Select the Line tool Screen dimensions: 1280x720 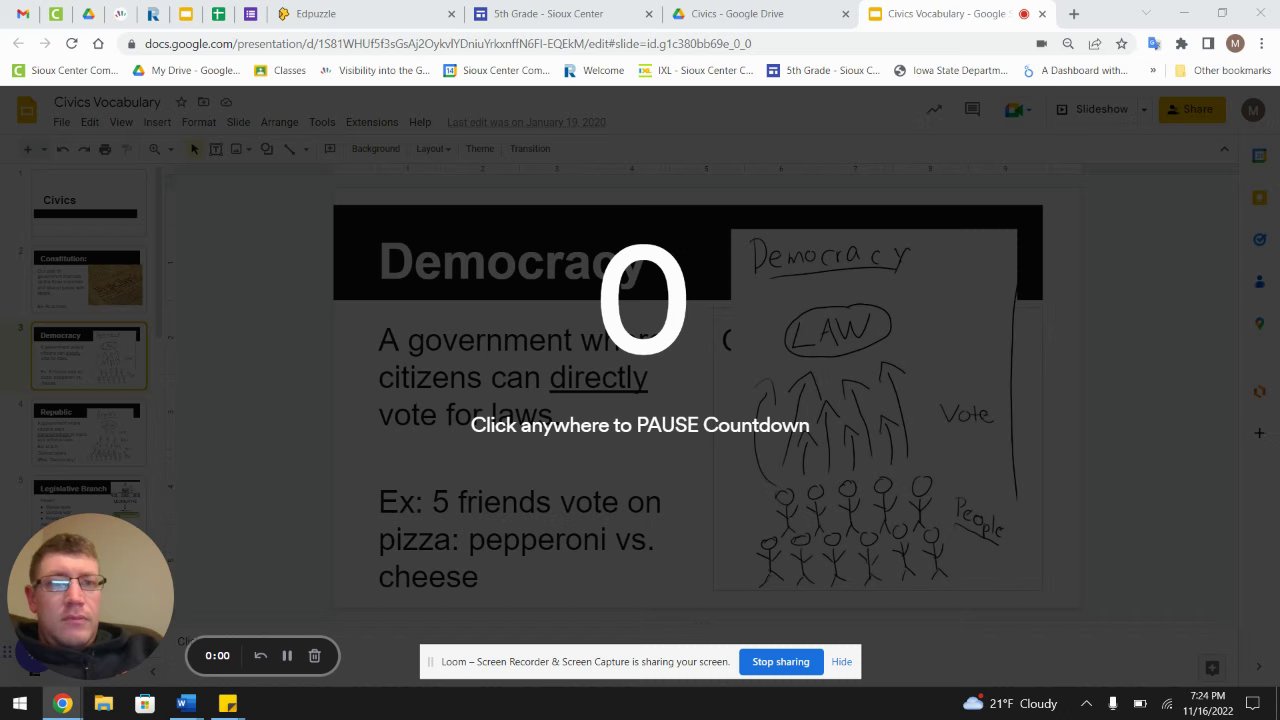(x=290, y=149)
